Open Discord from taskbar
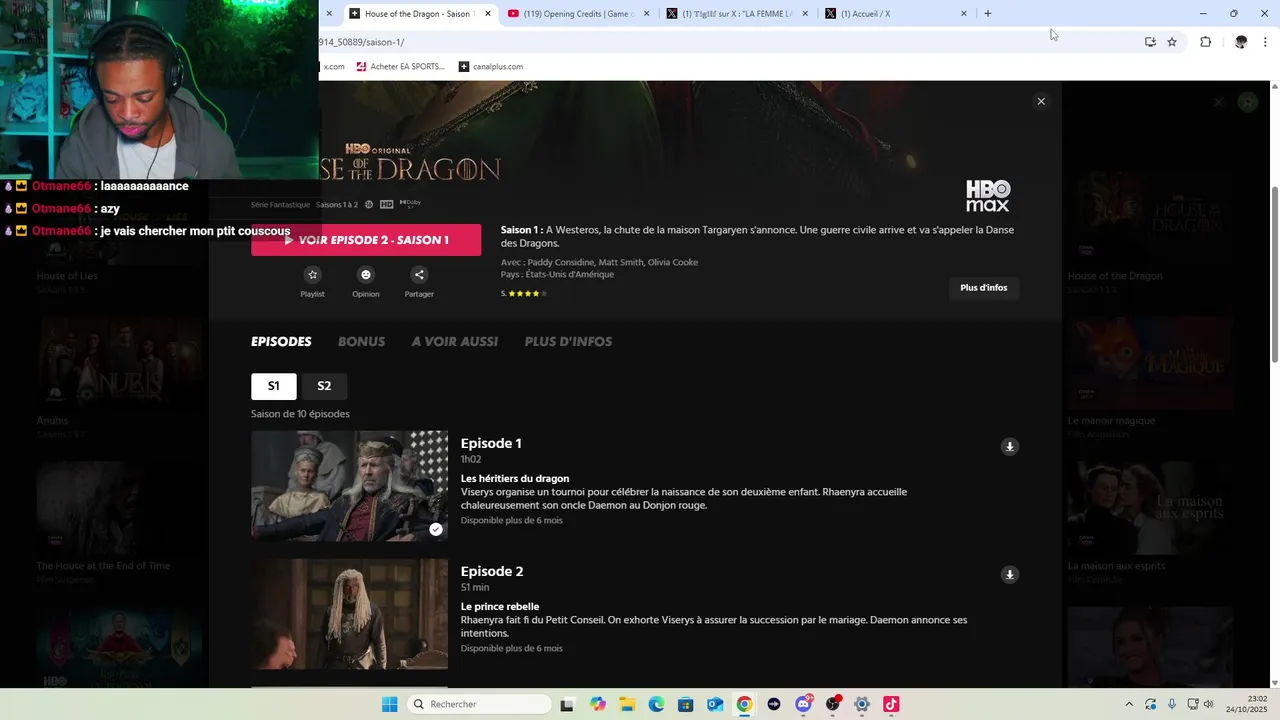1280x720 pixels. [803, 704]
